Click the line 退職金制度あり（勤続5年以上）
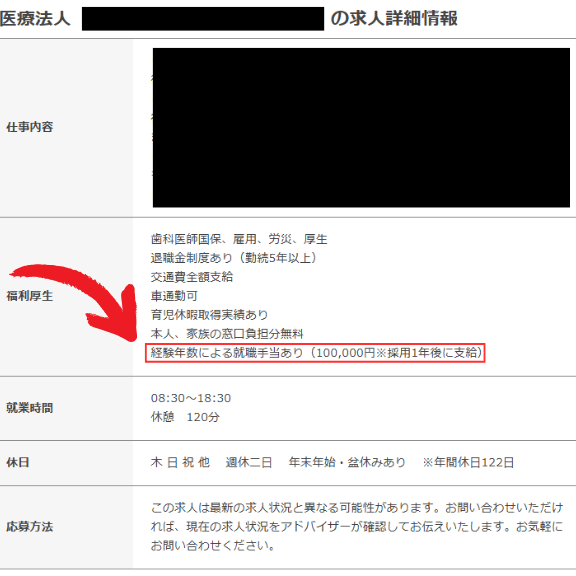Viewport: 576px width, 576px height. pyautogui.click(x=234, y=258)
